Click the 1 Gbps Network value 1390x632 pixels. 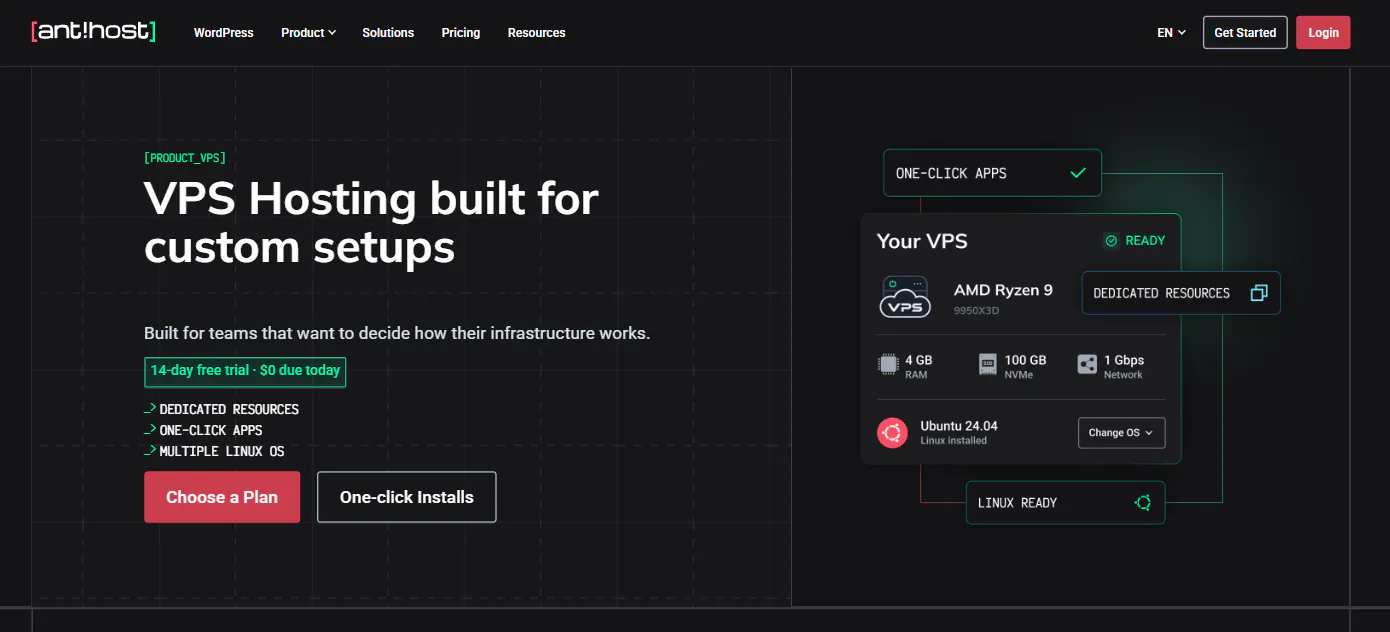point(1124,360)
